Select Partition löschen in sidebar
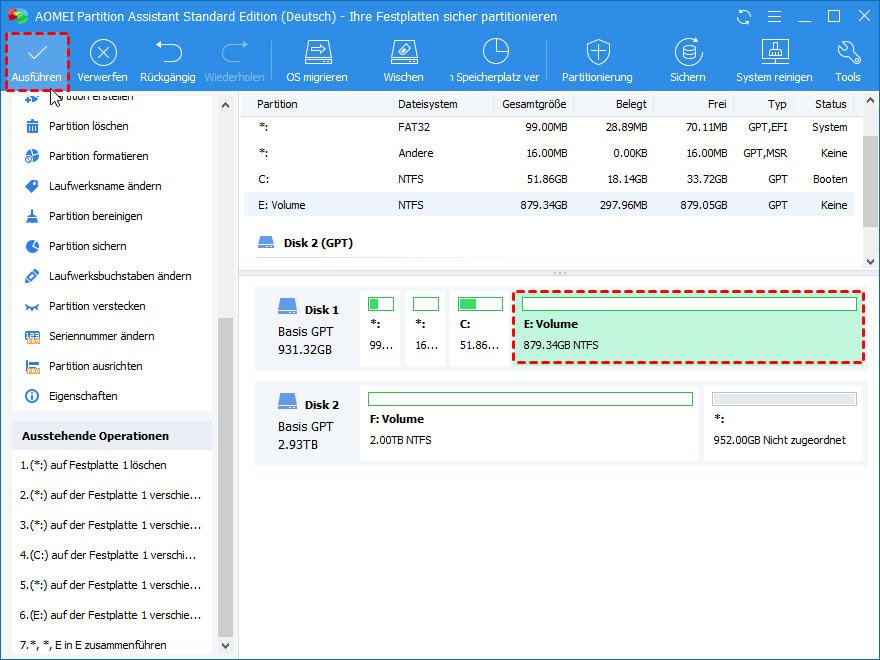 pos(88,126)
